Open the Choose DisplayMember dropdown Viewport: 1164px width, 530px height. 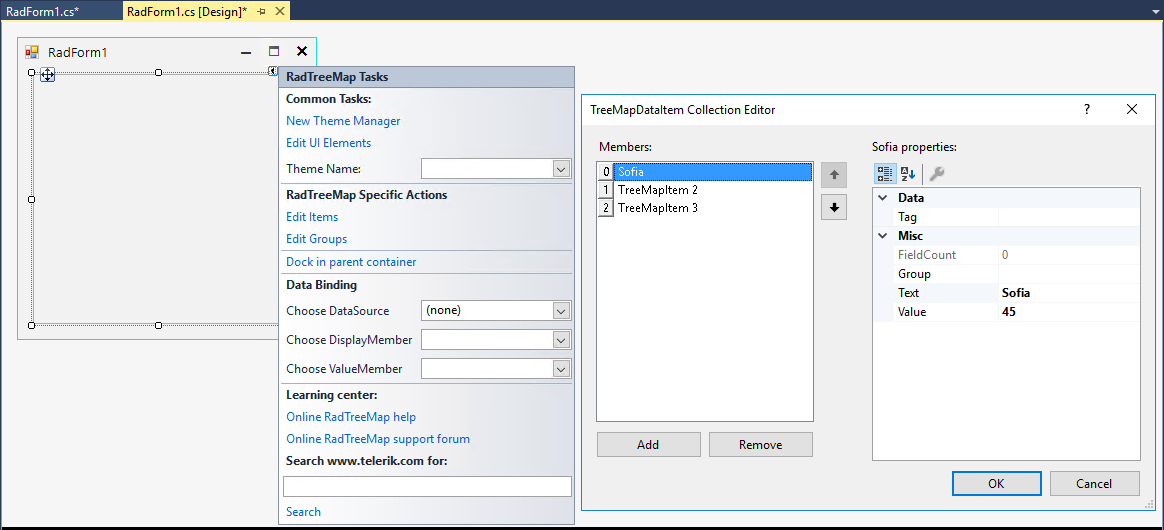(562, 340)
